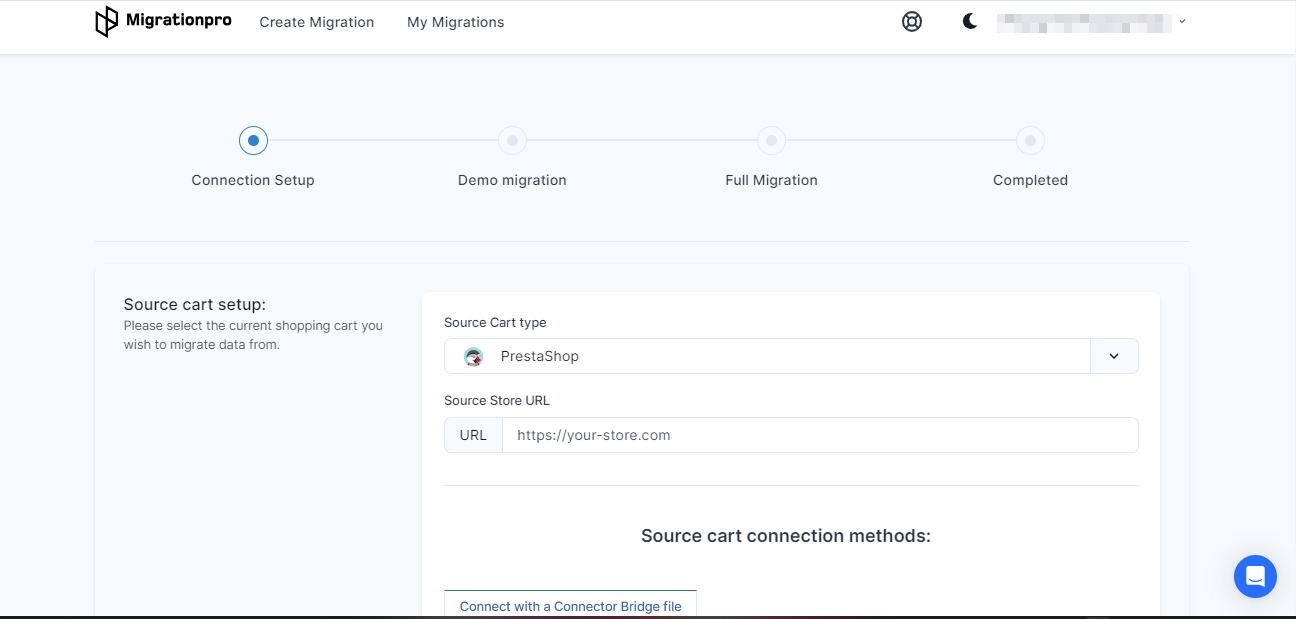The image size is (1296, 619).
Task: Click the Migrationpro logo
Action: [163, 21]
